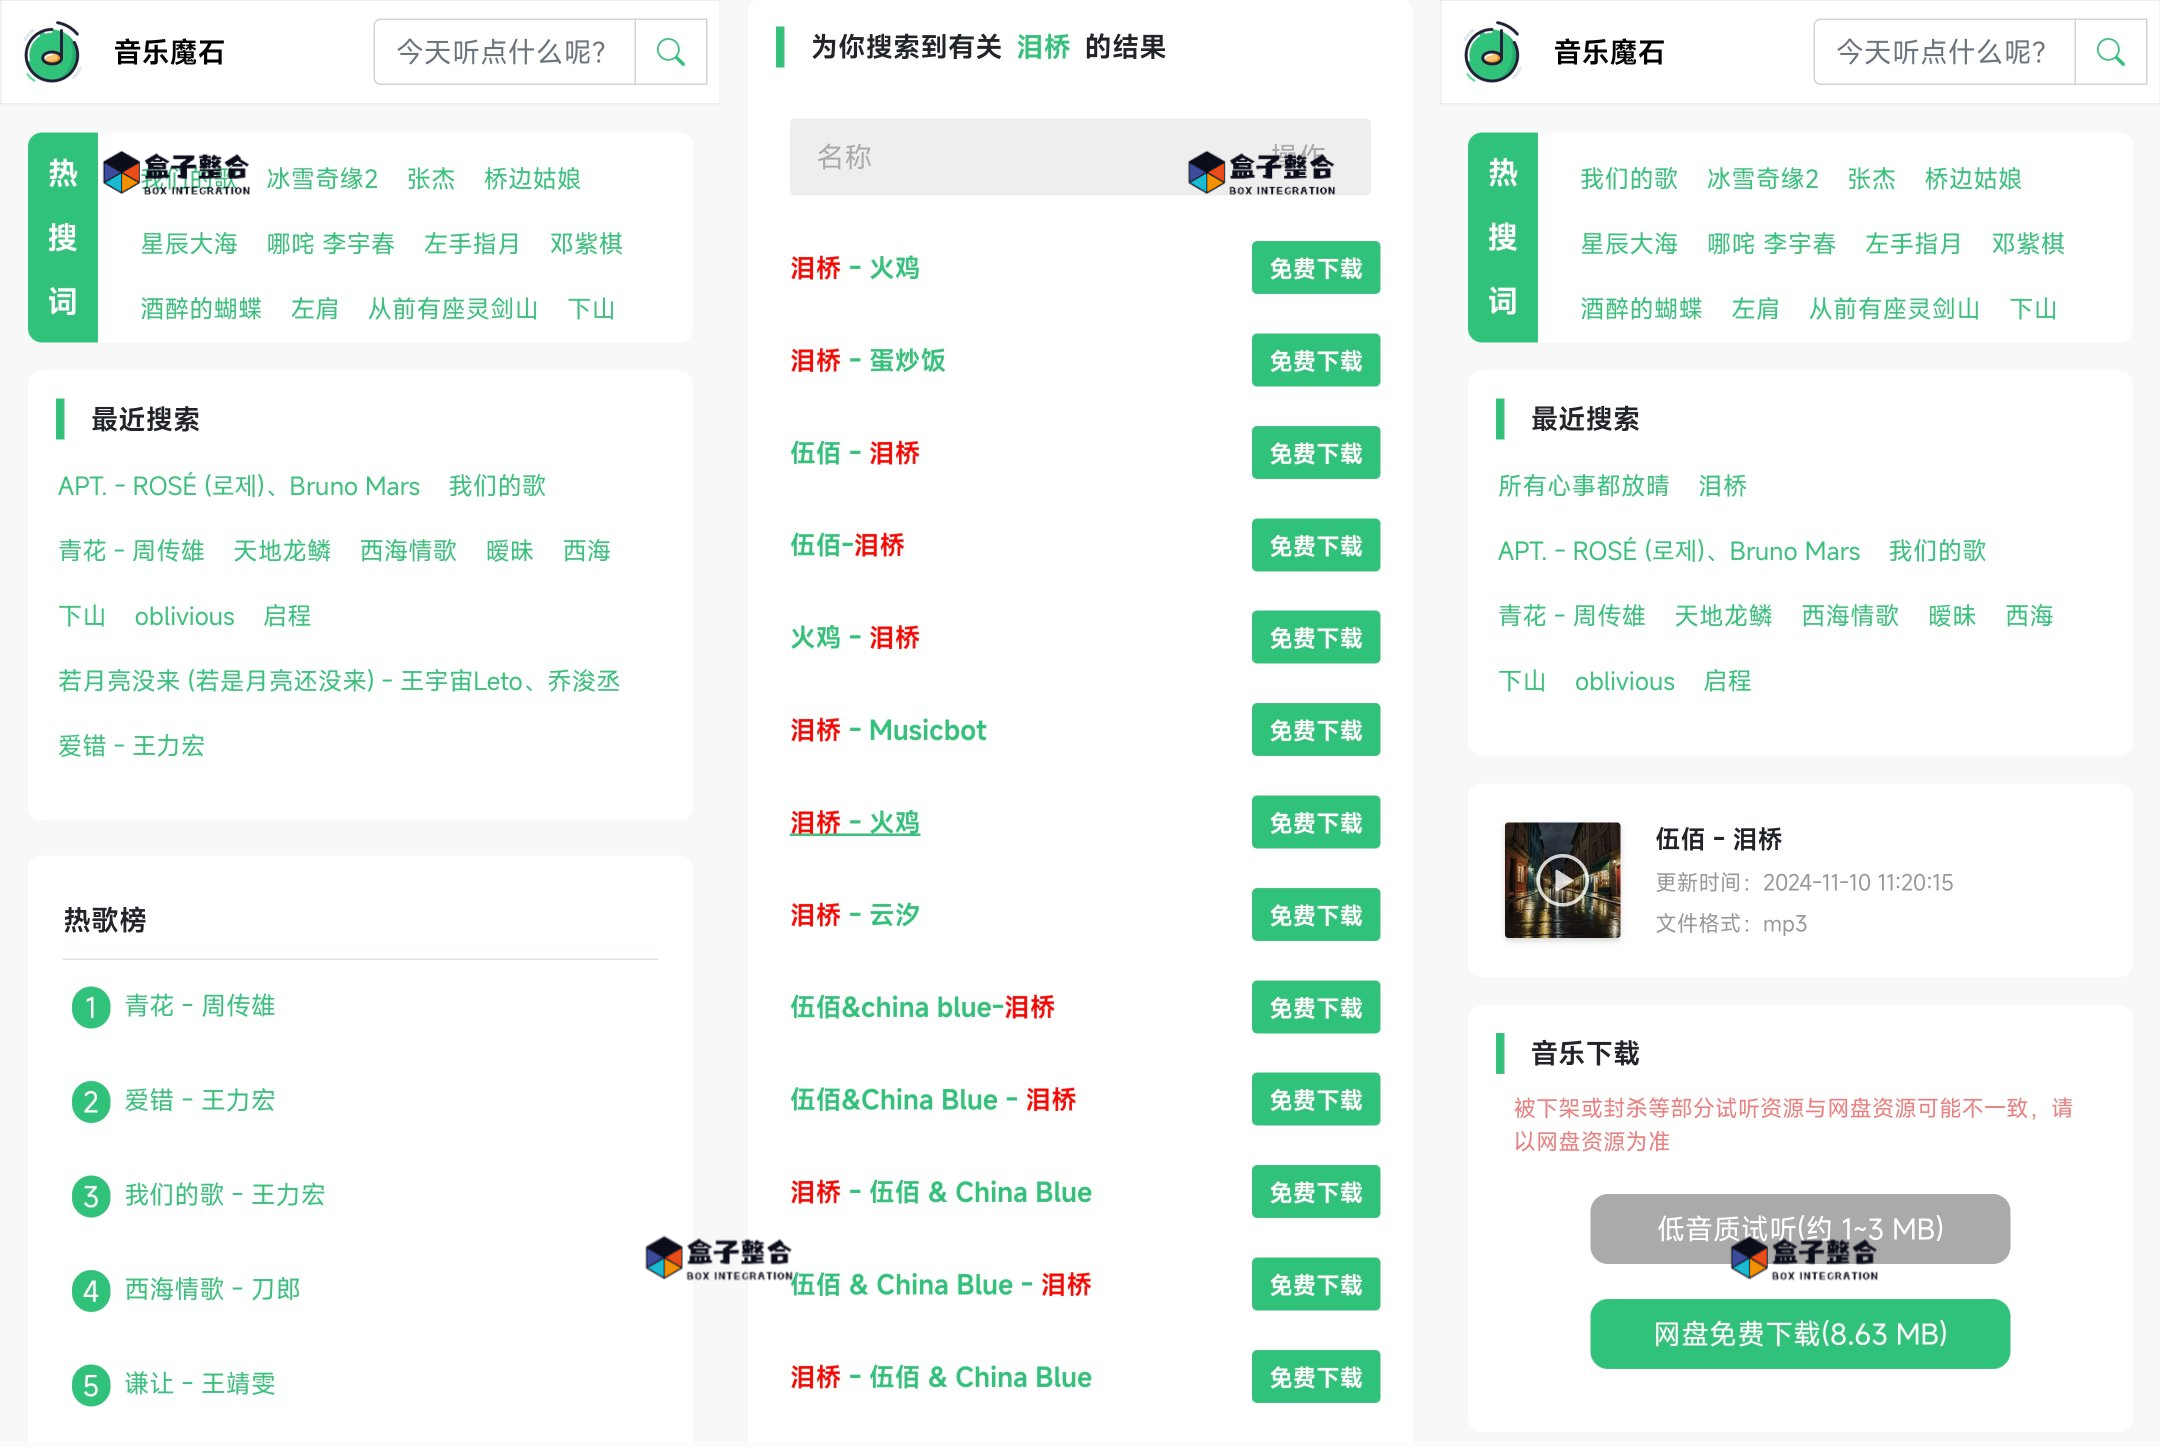The width and height of the screenshot is (2160, 1447).
Task: Select hot keyword 冰雪奇缘2 in left panel
Action: (x=322, y=179)
